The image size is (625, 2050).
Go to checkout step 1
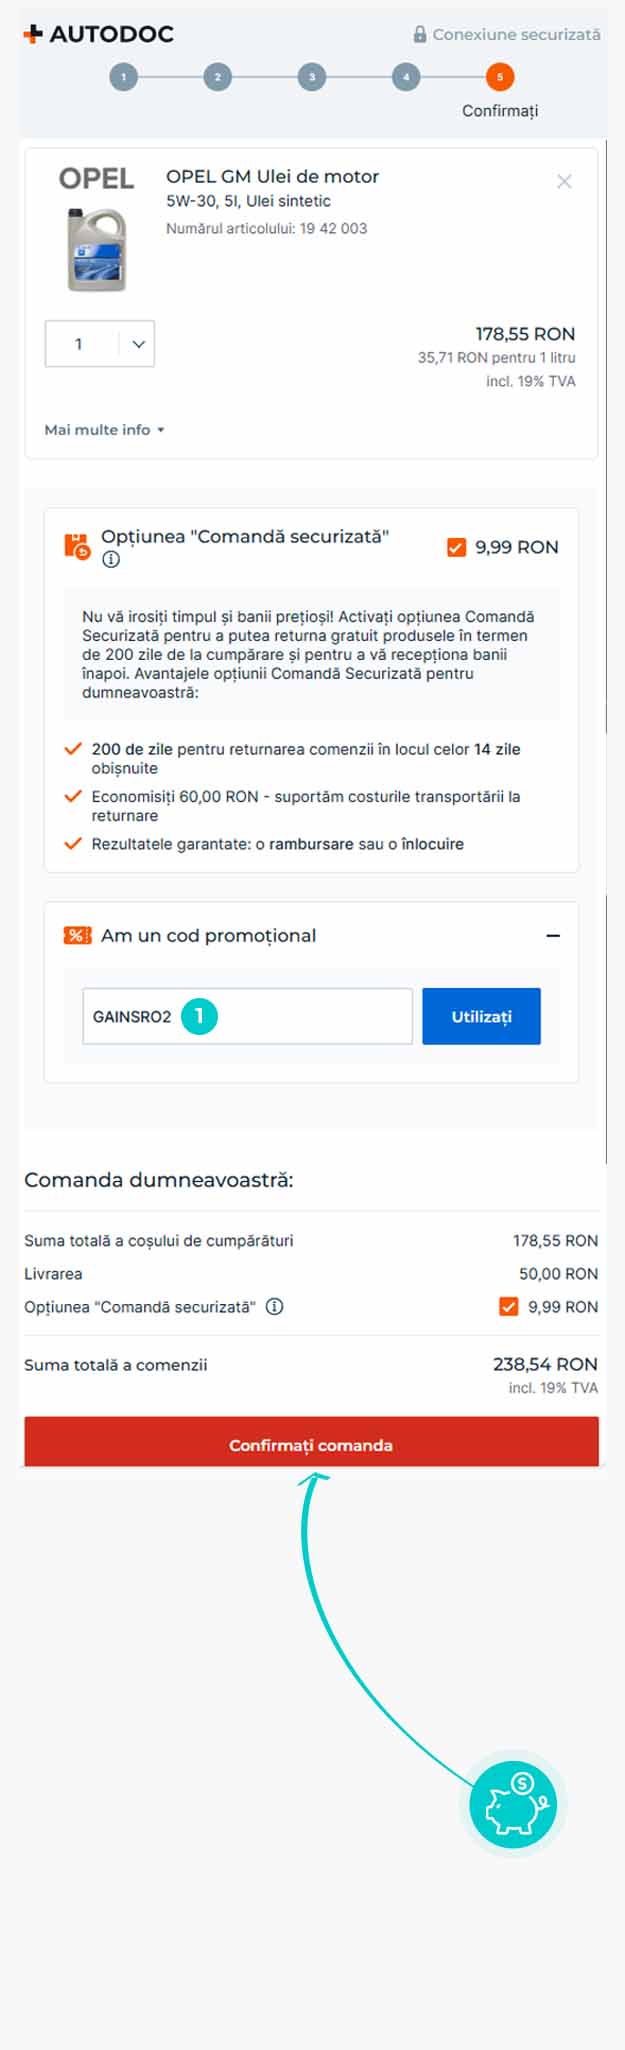pos(124,77)
